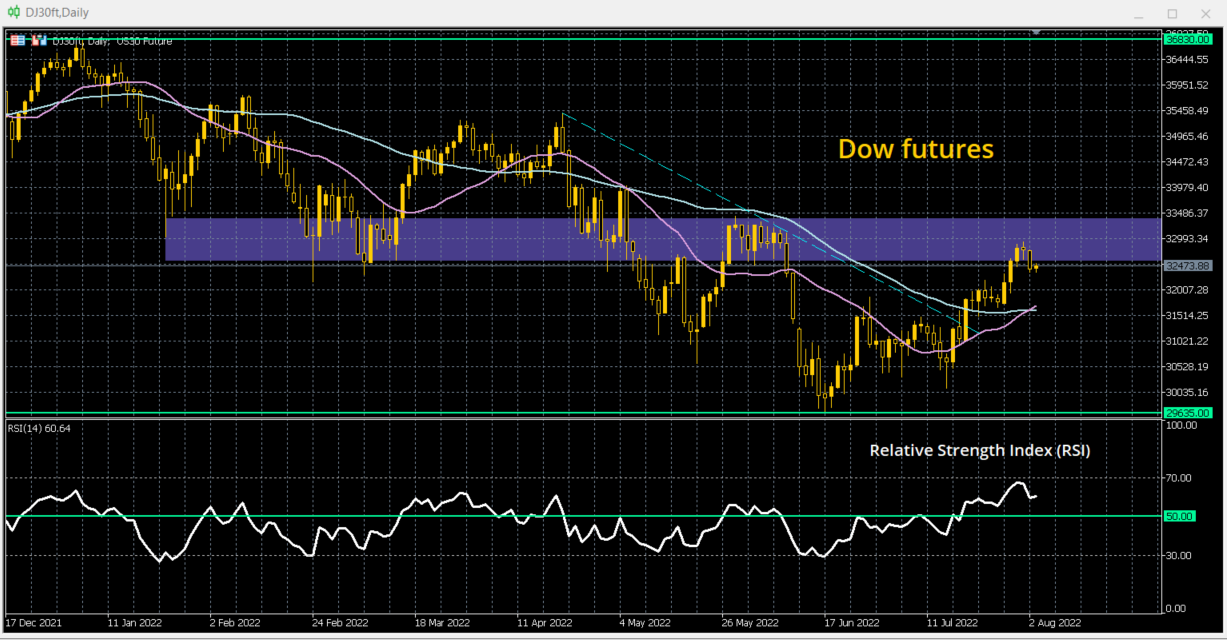Click the 34965.46 price scale value
This screenshot has height=640, width=1227.
click(1187, 136)
